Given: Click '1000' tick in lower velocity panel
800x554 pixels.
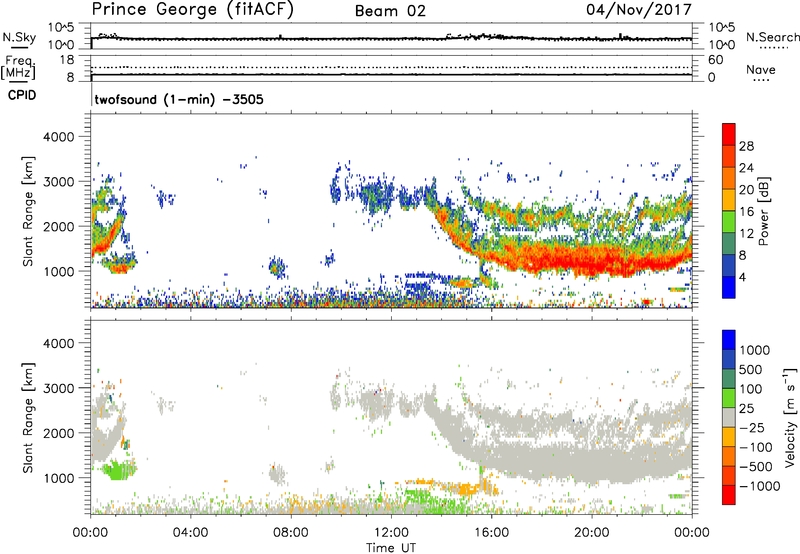Looking at the screenshot, I should [x=58, y=478].
